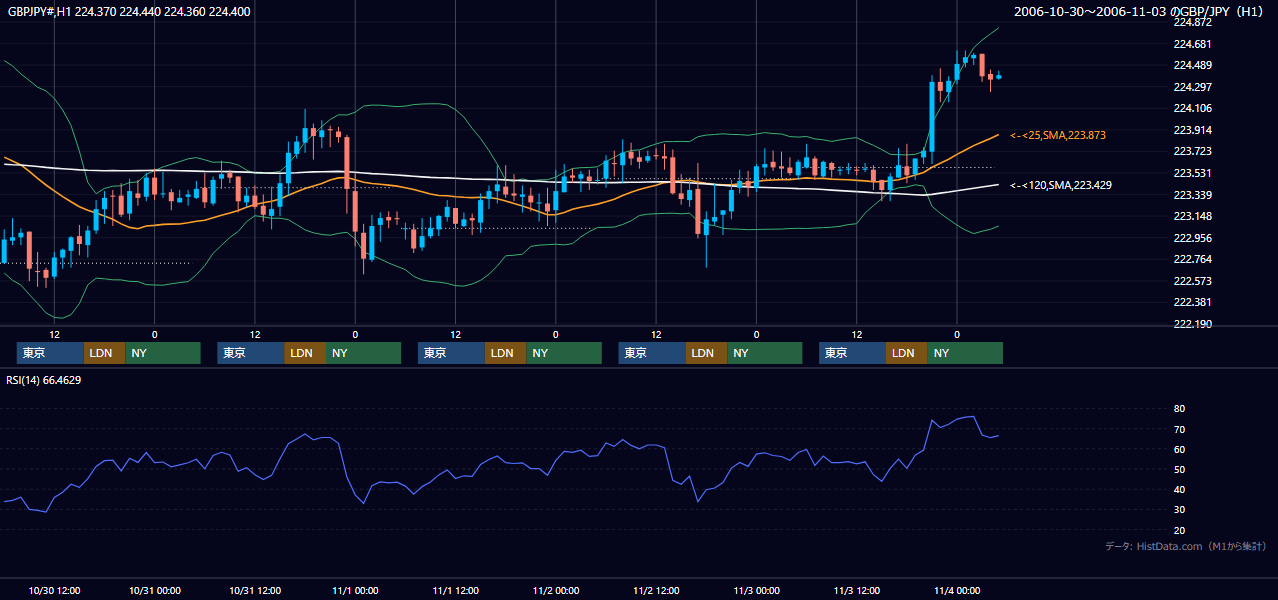Click the HistData.com data credit text
1278x600 pixels.
tap(1186, 546)
